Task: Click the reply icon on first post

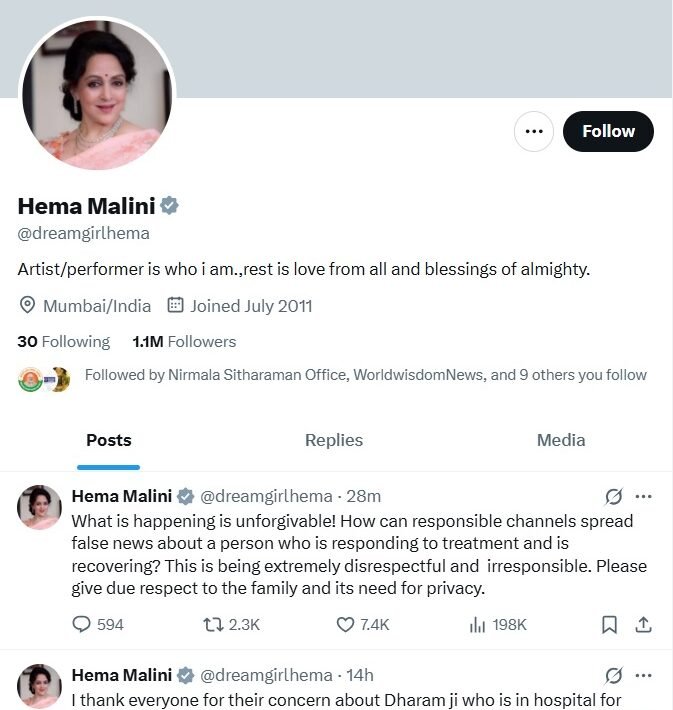Action: 82,624
